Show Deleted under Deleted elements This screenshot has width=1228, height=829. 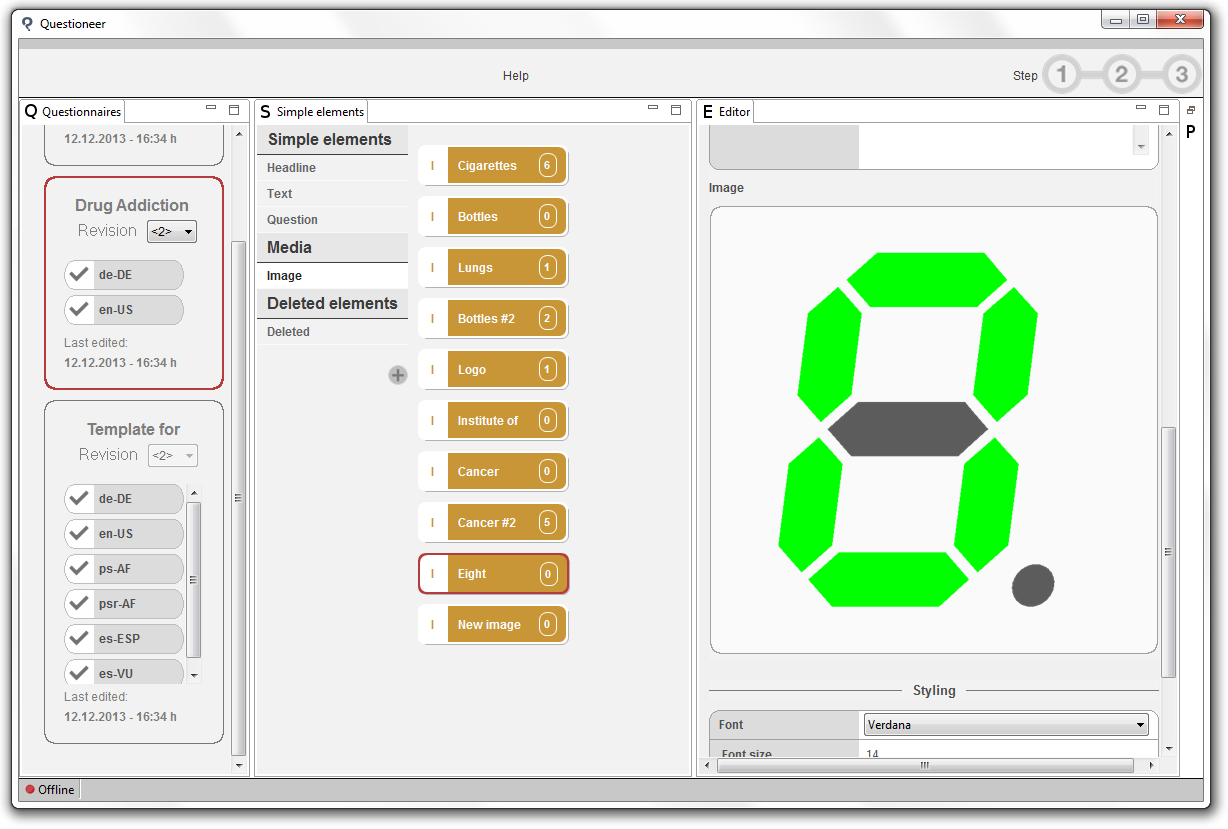tap(332, 332)
